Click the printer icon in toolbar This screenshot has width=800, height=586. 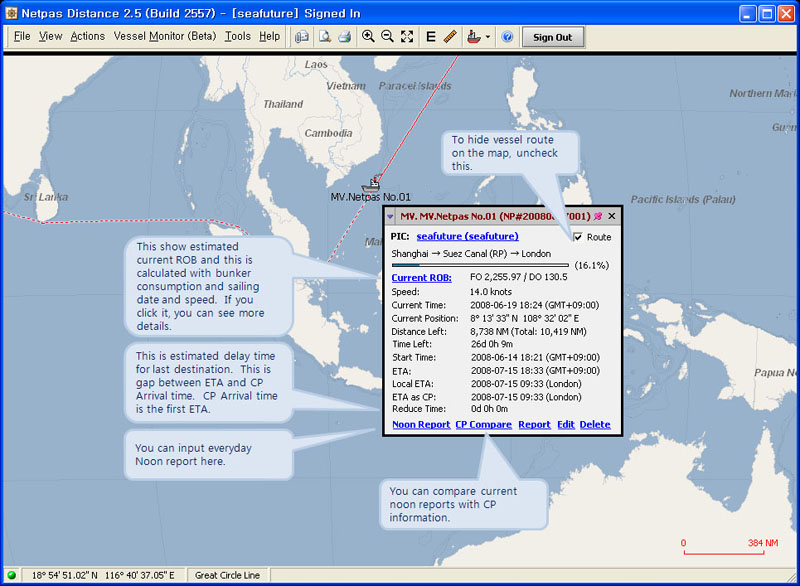[345, 37]
